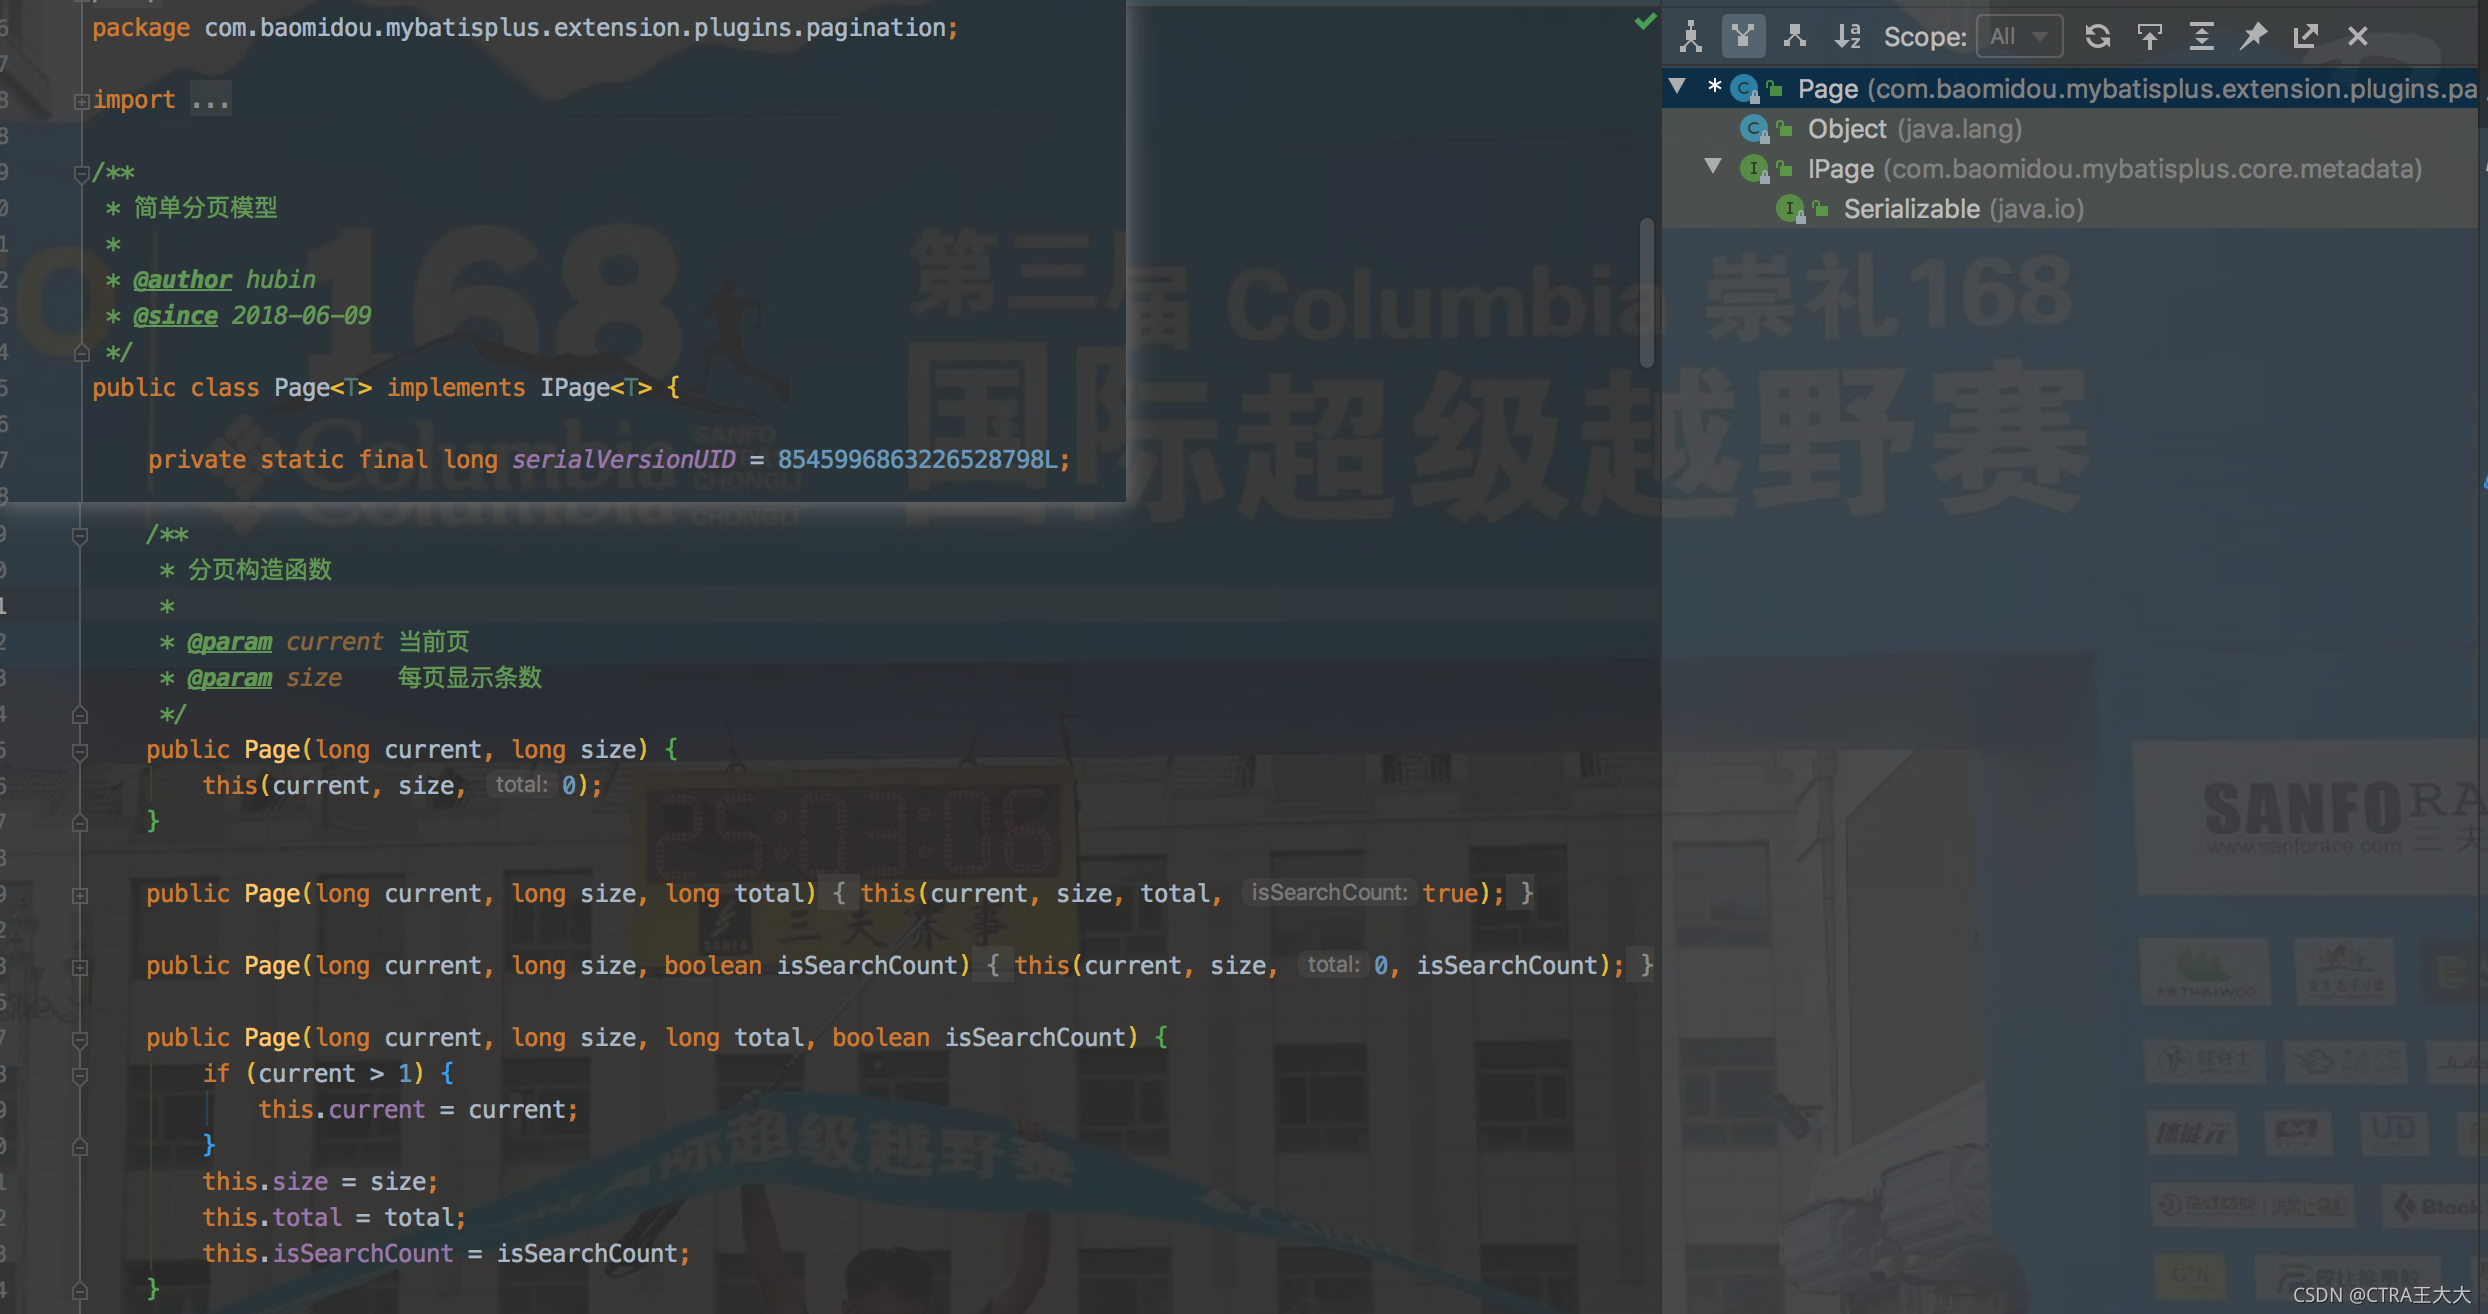
Task: Click IPage in the class declaration
Action: point(574,388)
